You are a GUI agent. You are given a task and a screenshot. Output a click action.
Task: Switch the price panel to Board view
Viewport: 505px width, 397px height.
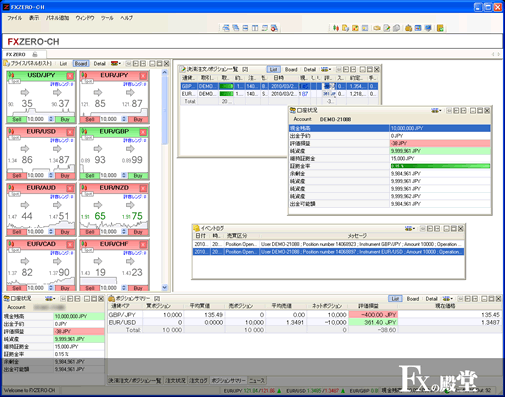click(81, 63)
